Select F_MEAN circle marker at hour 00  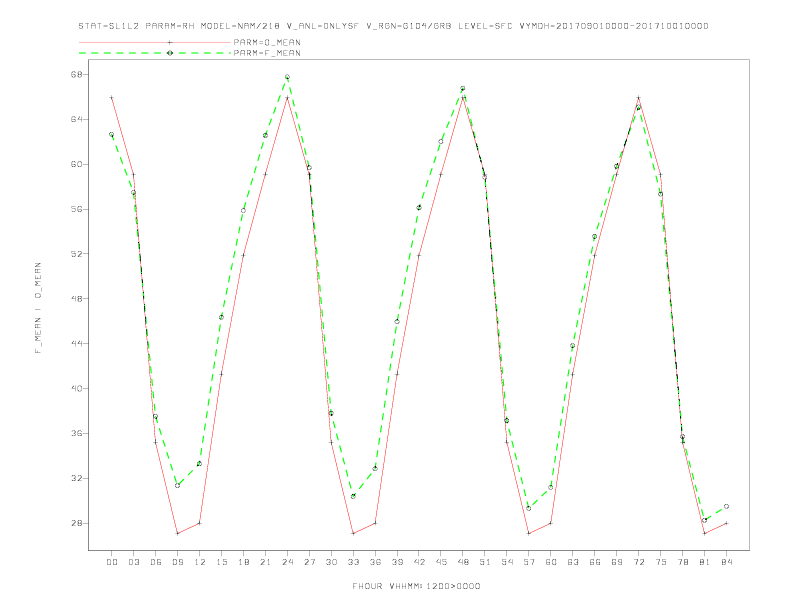(112, 134)
